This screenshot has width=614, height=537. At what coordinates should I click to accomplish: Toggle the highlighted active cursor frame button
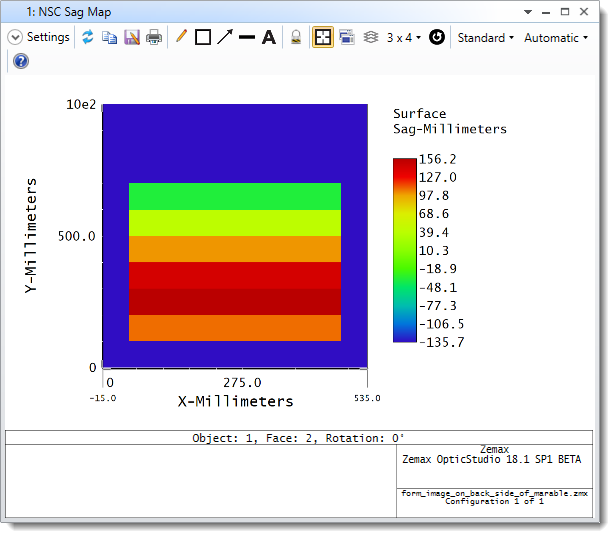(322, 37)
